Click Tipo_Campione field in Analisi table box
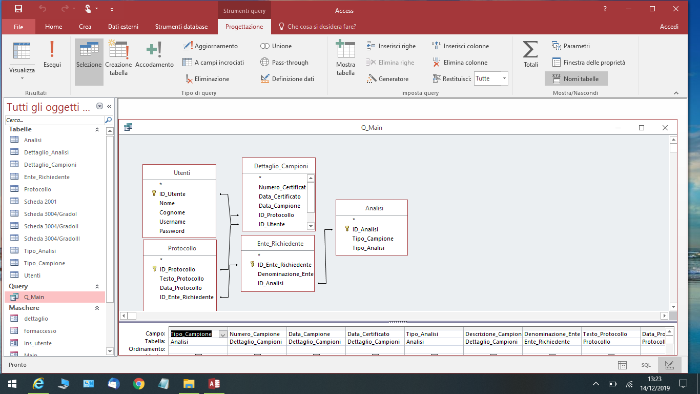Image resolution: width=700 pixels, height=394 pixels. 373,239
